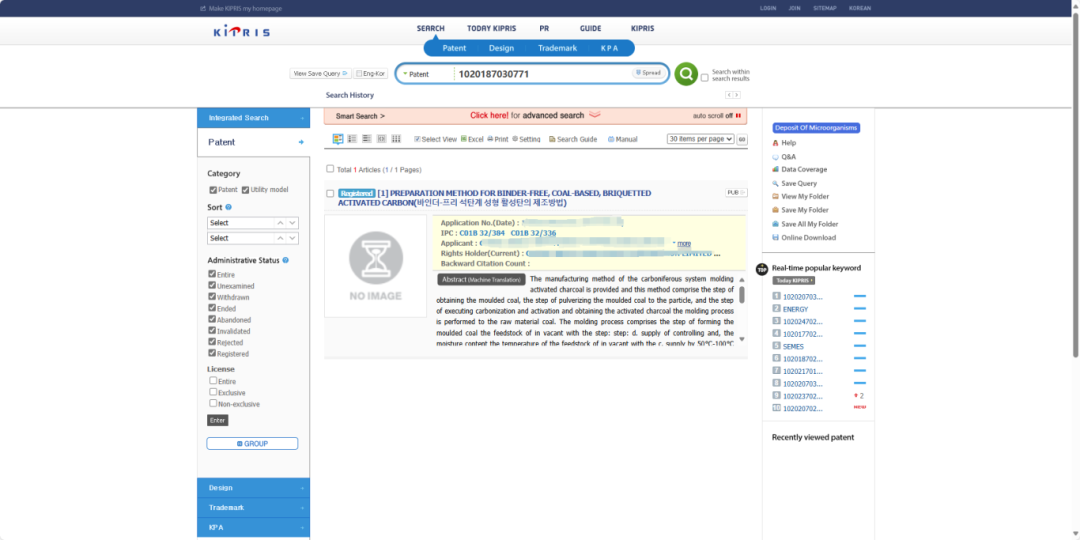Image resolution: width=1080 pixels, height=540 pixels.
Task: Expand the Integrated Search panel
Action: tap(253, 118)
